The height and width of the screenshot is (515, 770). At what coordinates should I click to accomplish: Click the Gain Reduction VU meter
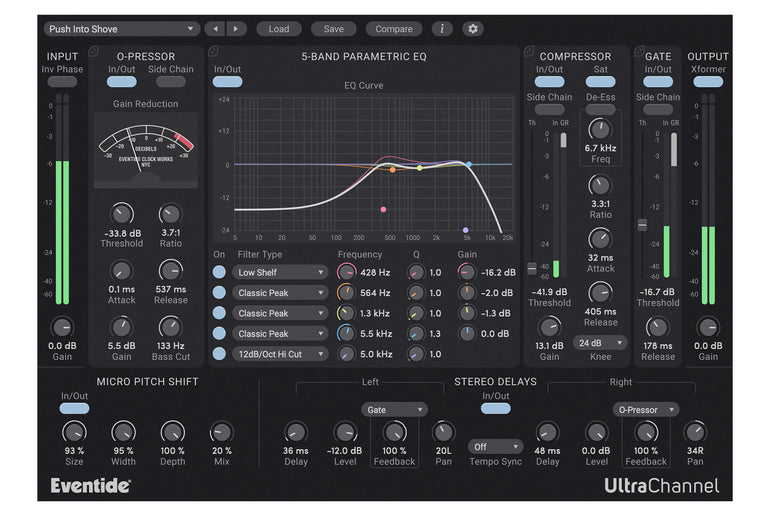(146, 150)
